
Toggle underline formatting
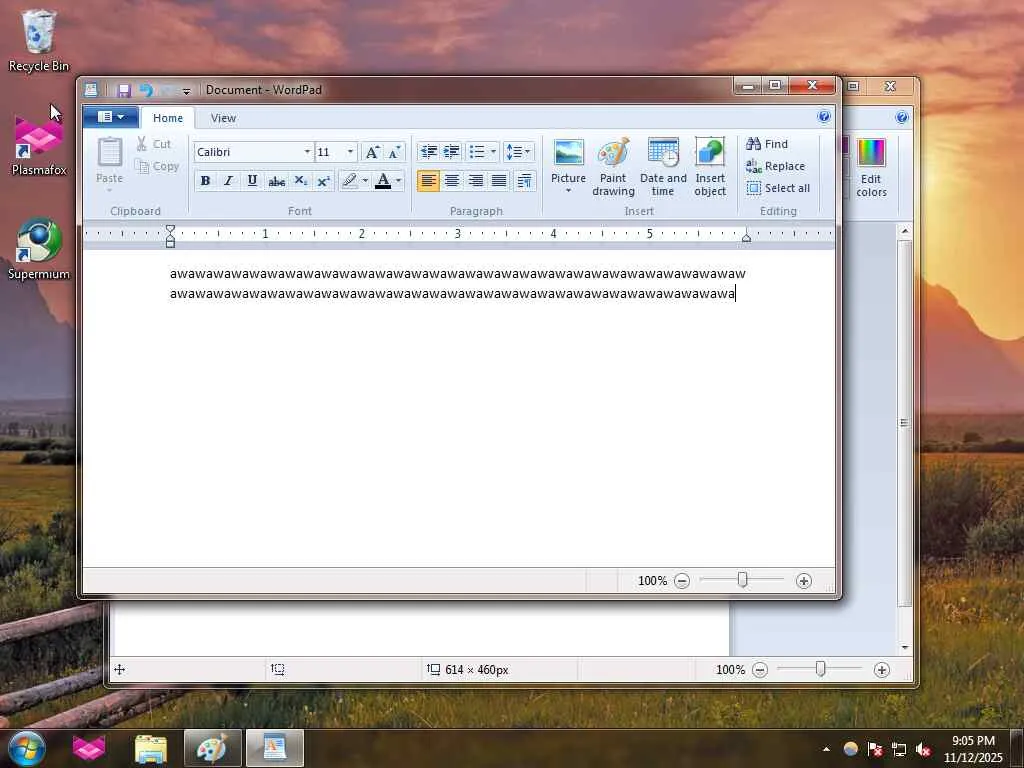tap(252, 181)
